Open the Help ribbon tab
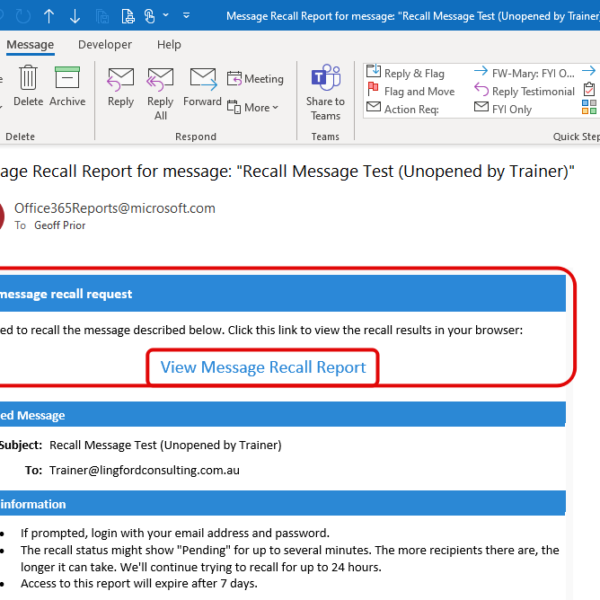The width and height of the screenshot is (600, 600). pos(169,45)
